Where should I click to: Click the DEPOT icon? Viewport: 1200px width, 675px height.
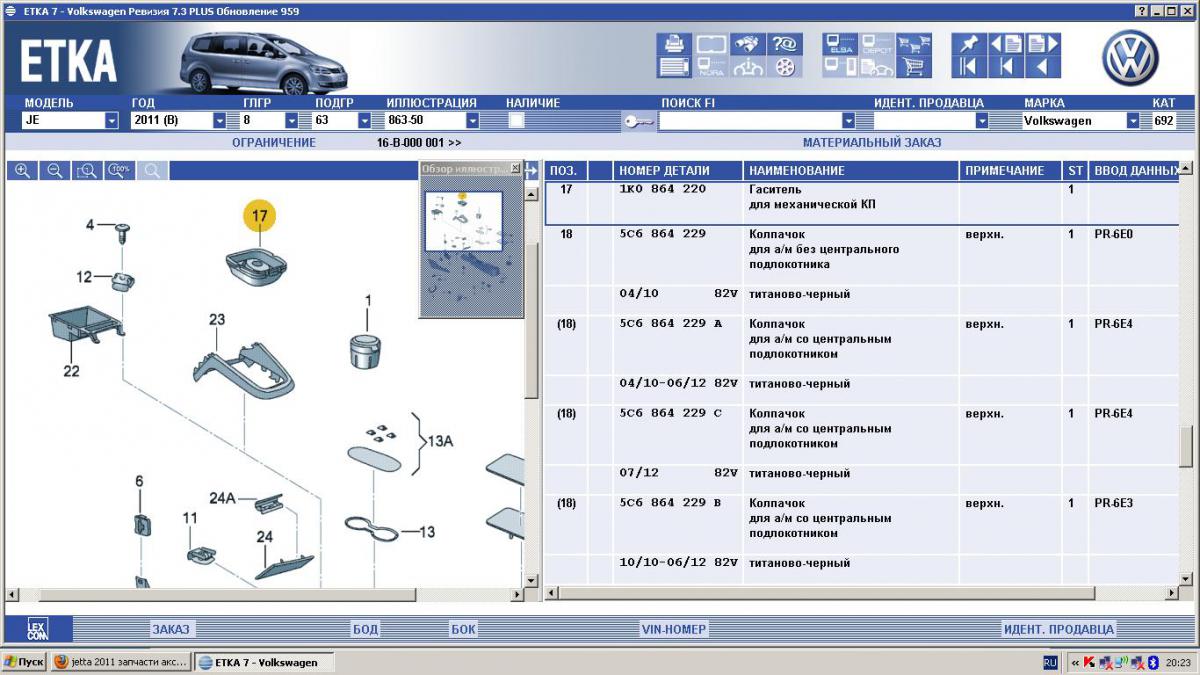click(876, 44)
